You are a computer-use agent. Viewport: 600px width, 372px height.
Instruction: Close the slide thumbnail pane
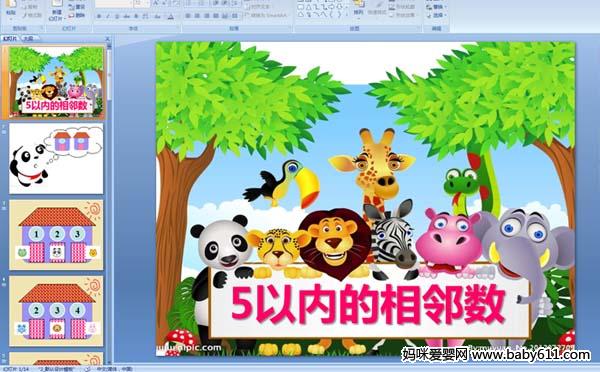pyautogui.click(x=108, y=38)
